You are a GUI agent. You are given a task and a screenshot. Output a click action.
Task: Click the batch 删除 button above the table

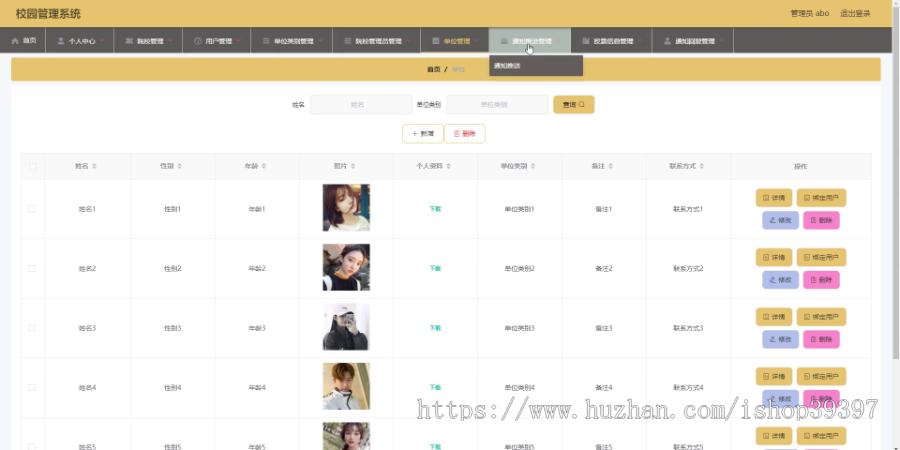465,134
